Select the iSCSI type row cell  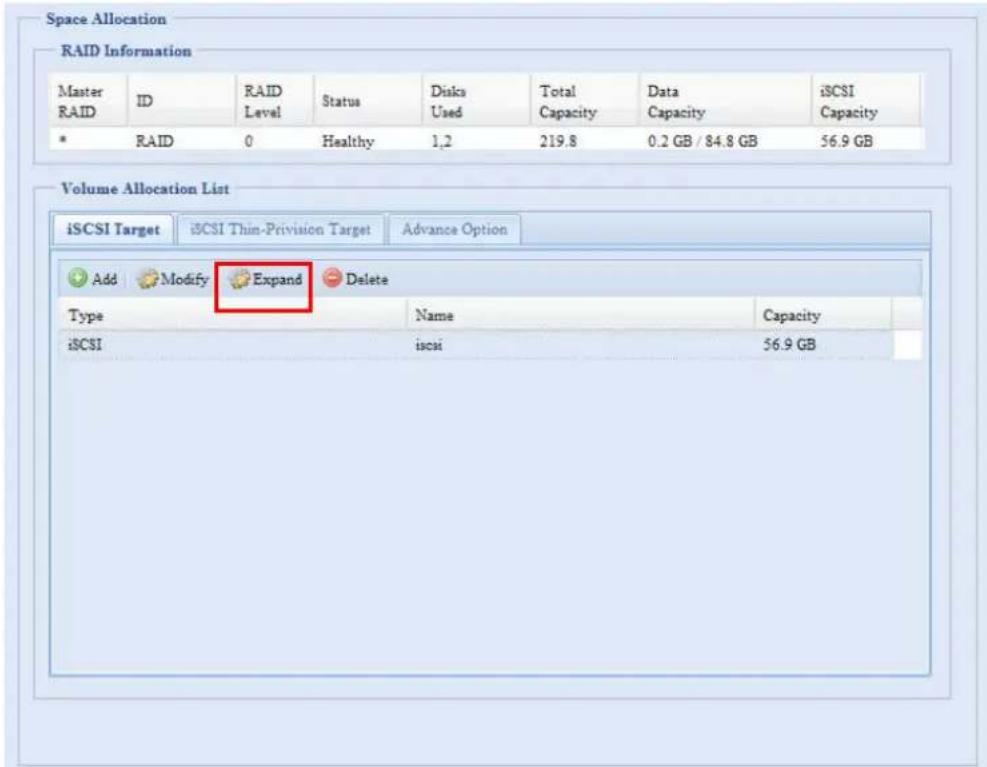tap(233, 345)
